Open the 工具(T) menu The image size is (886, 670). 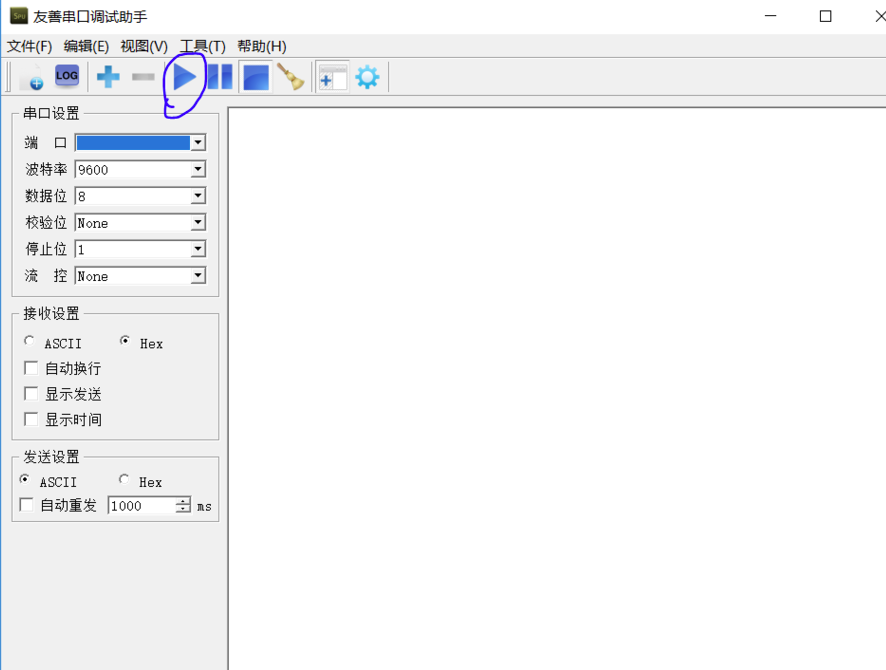(x=202, y=46)
